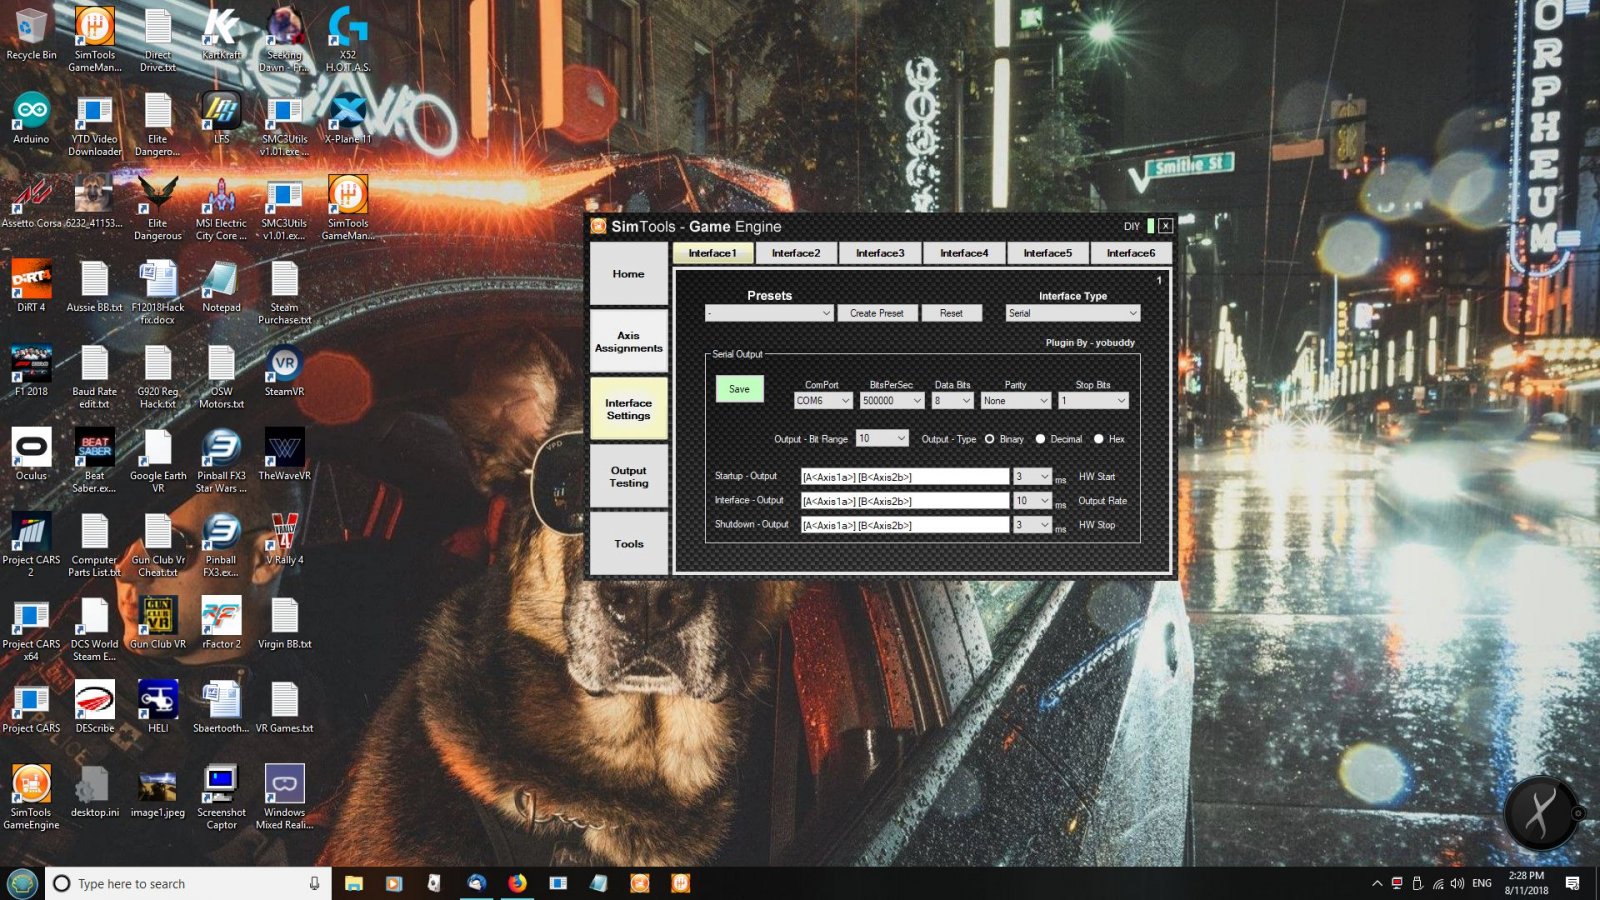1600x900 pixels.
Task: Select the Decimal output type option
Action: click(1040, 439)
